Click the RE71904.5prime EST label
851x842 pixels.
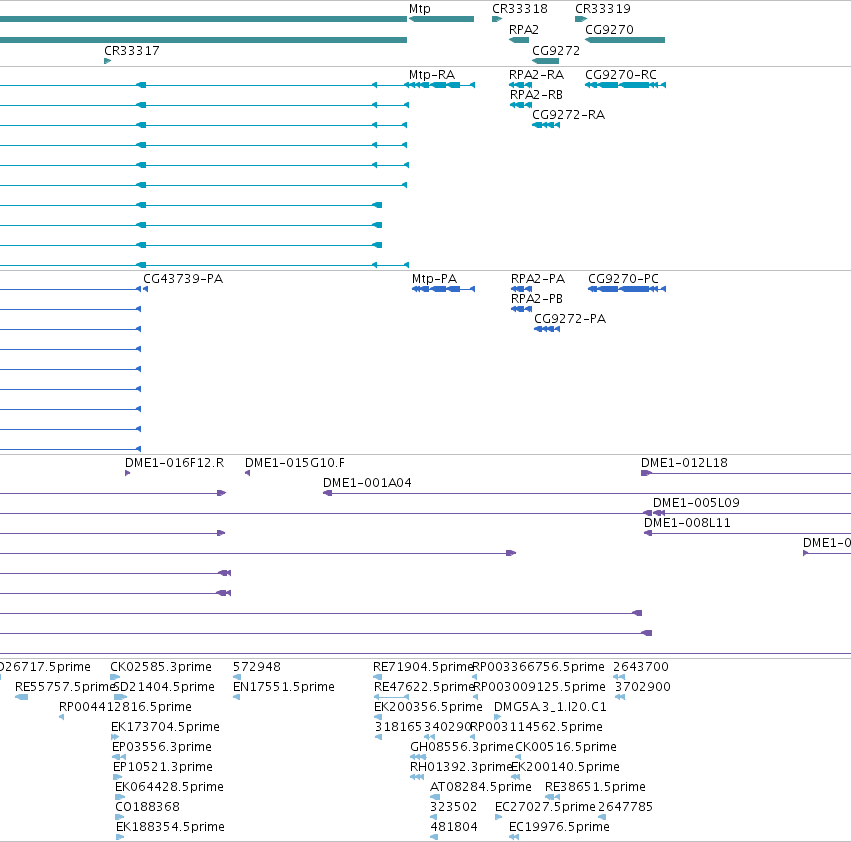423,667
